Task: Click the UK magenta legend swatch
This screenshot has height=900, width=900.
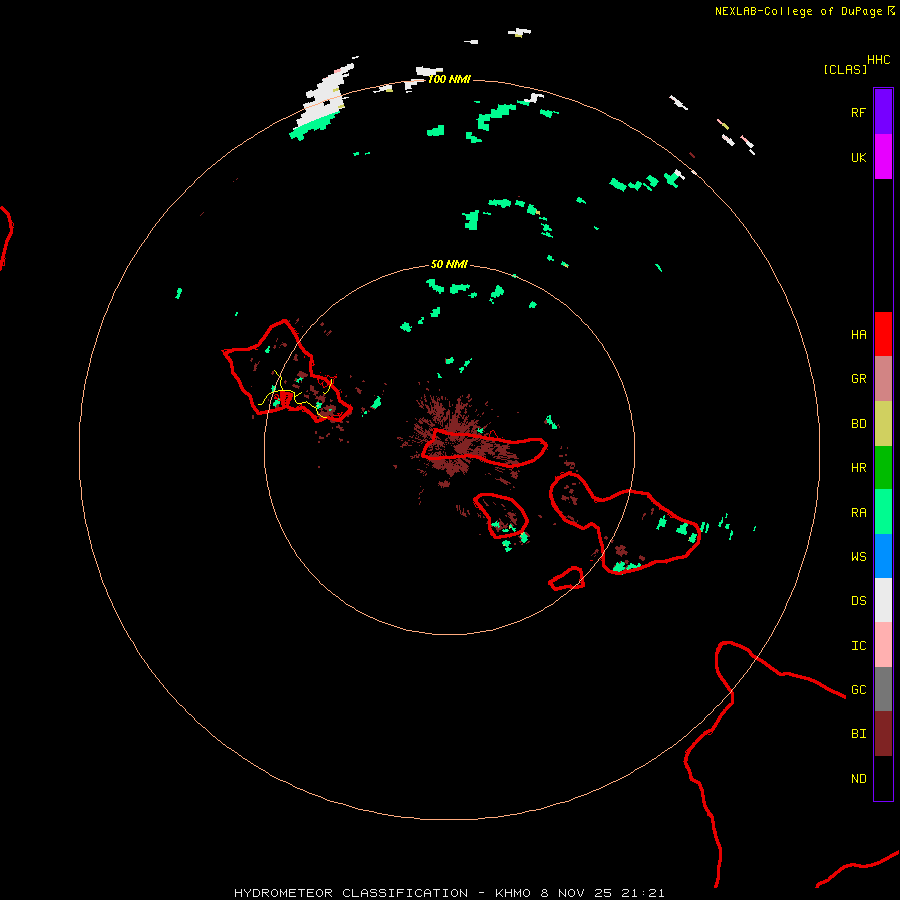Action: (883, 157)
